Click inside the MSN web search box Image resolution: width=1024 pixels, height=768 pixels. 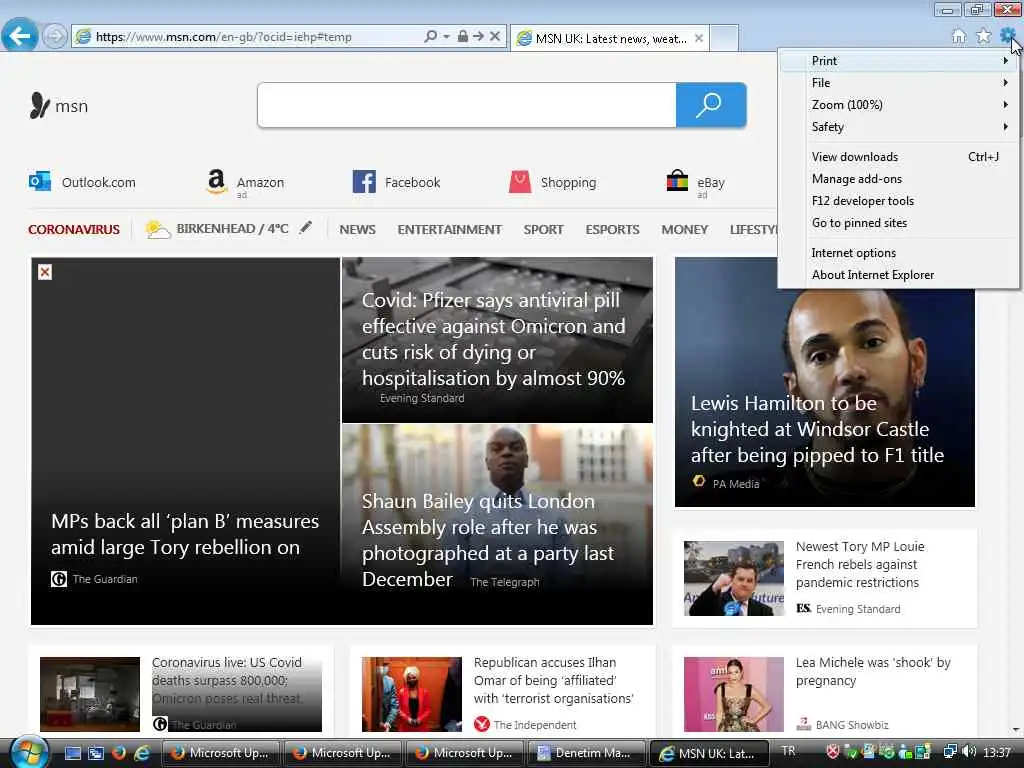point(467,105)
